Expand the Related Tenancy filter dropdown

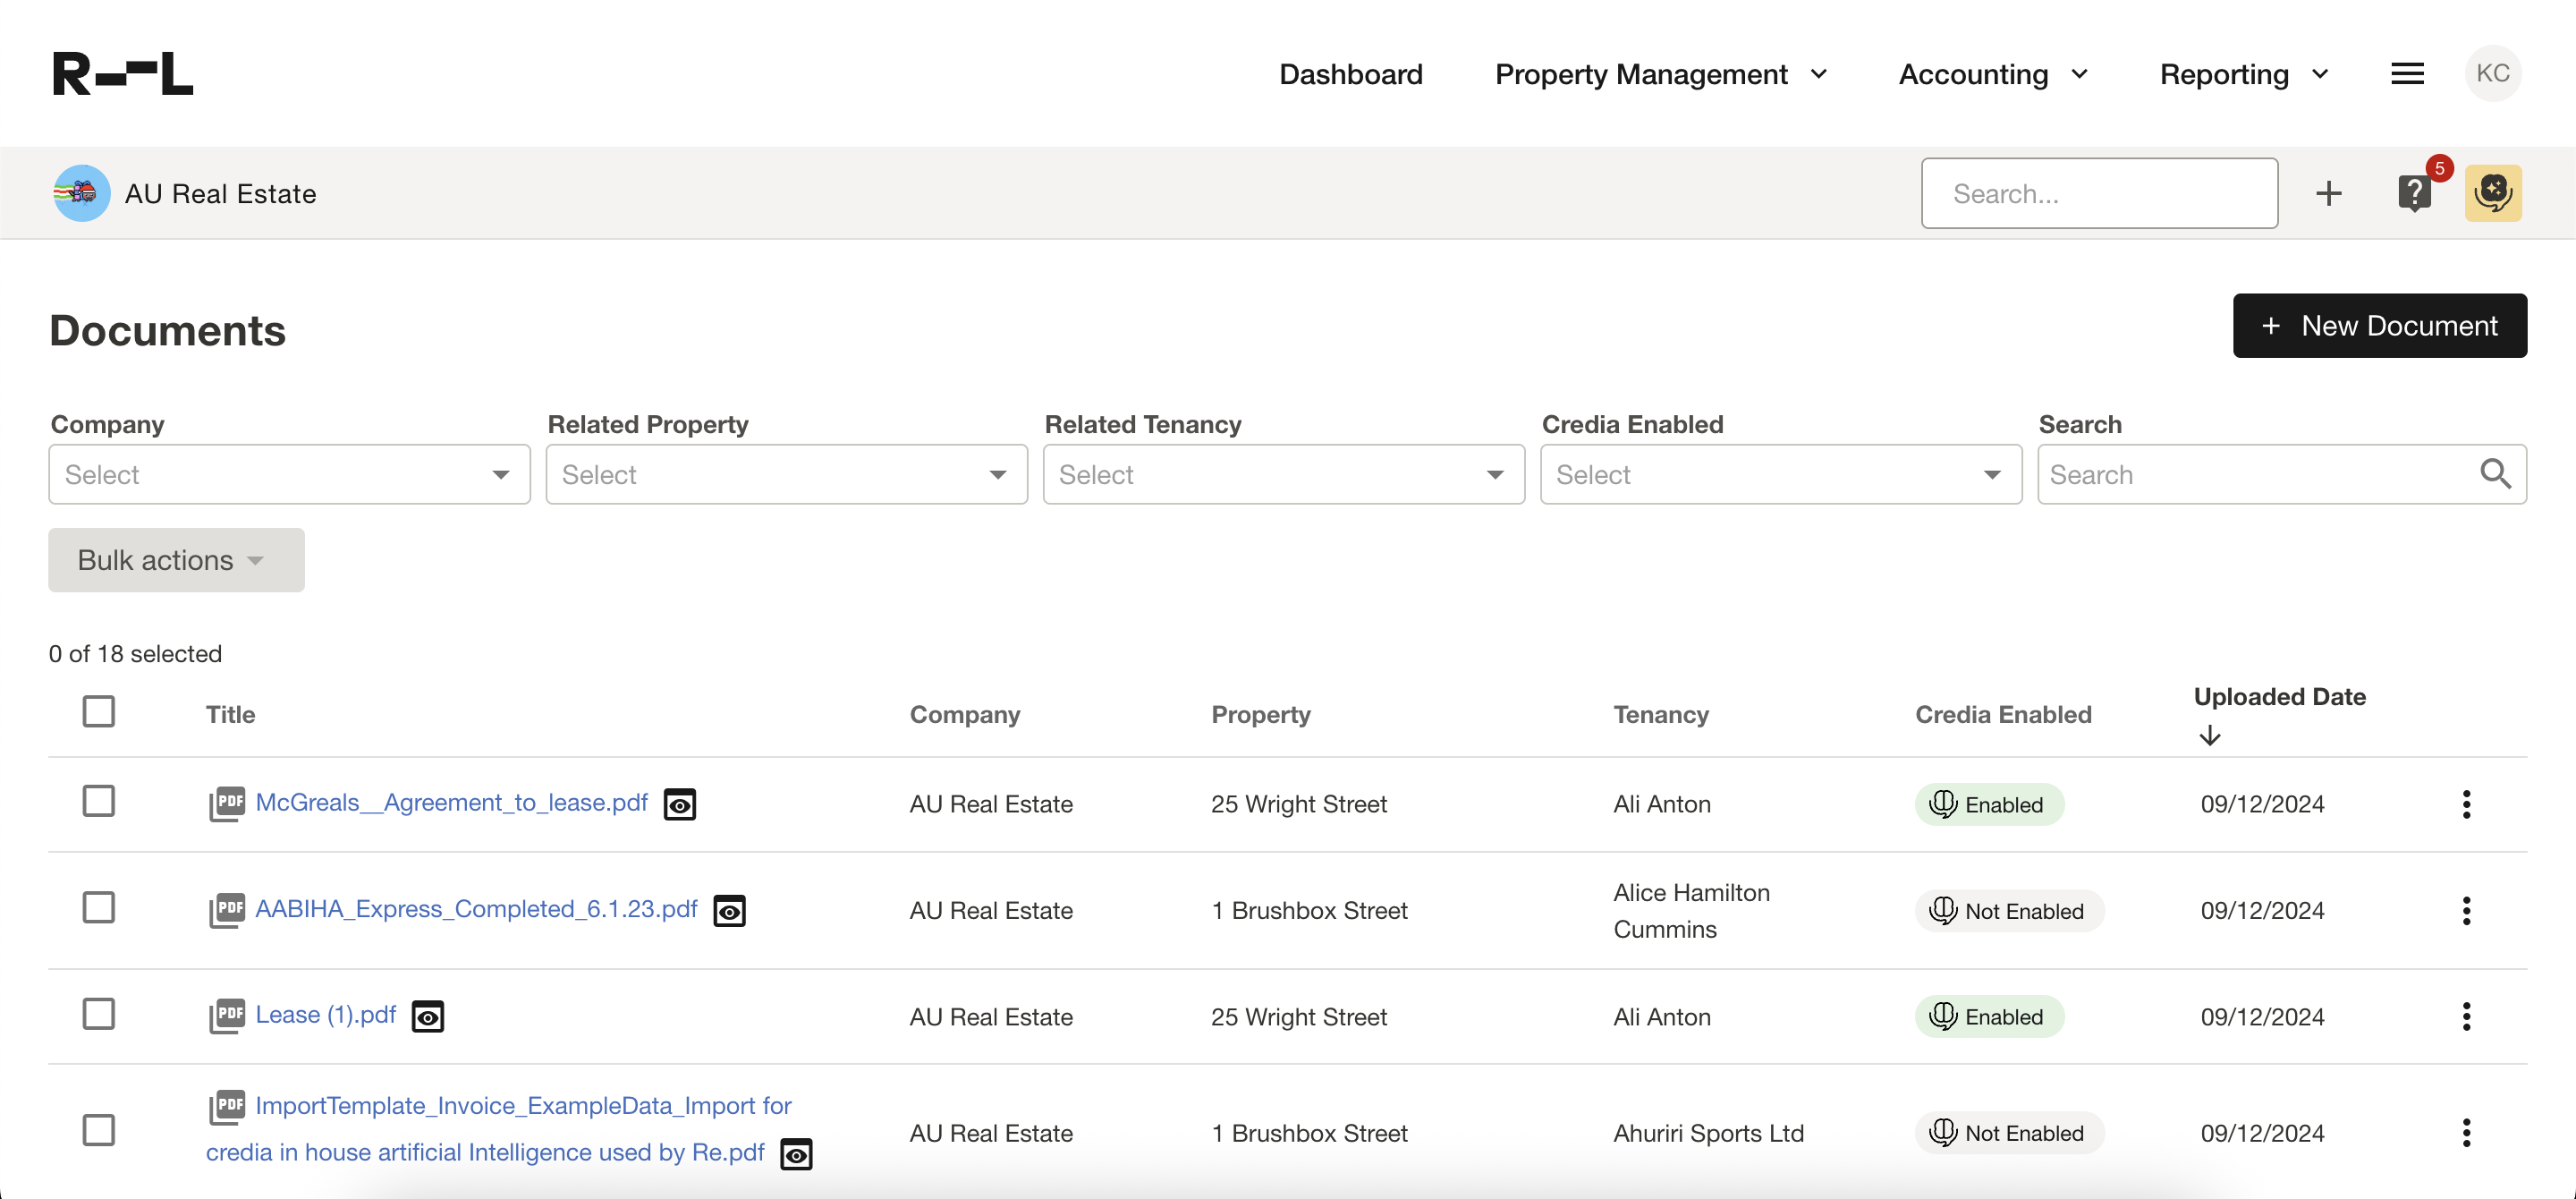[x=1283, y=474]
